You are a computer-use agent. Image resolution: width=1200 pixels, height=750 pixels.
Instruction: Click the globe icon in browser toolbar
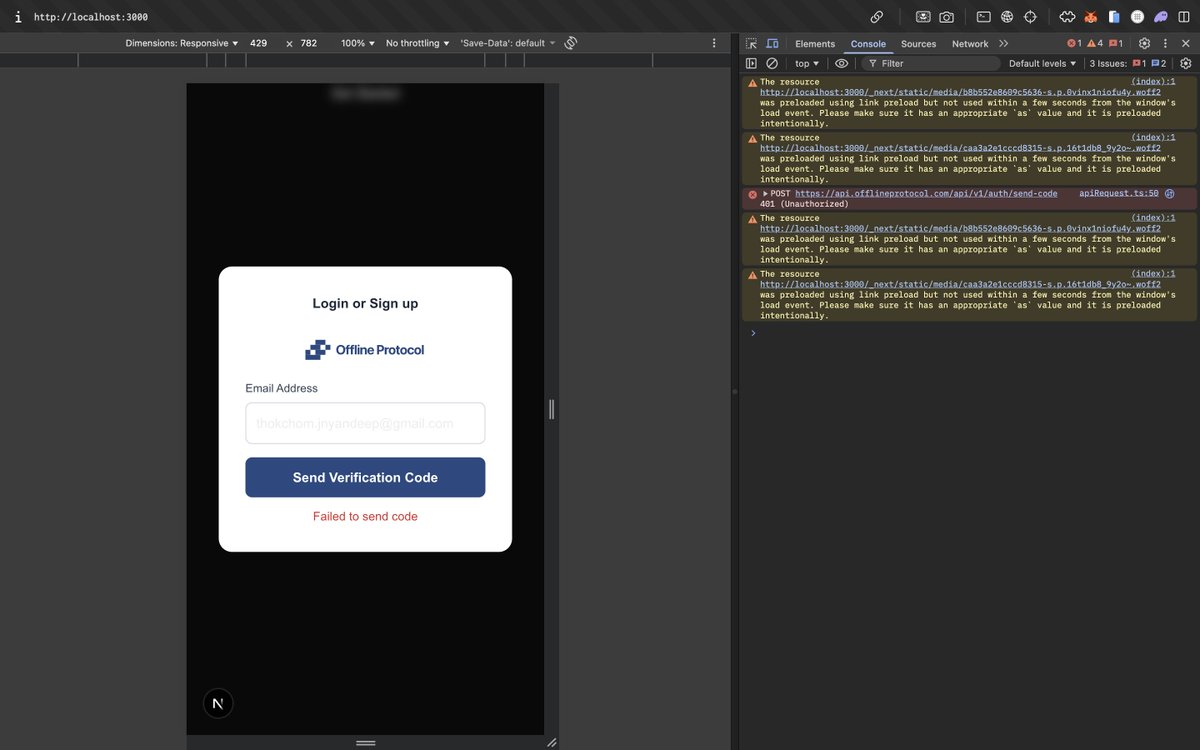[1007, 17]
